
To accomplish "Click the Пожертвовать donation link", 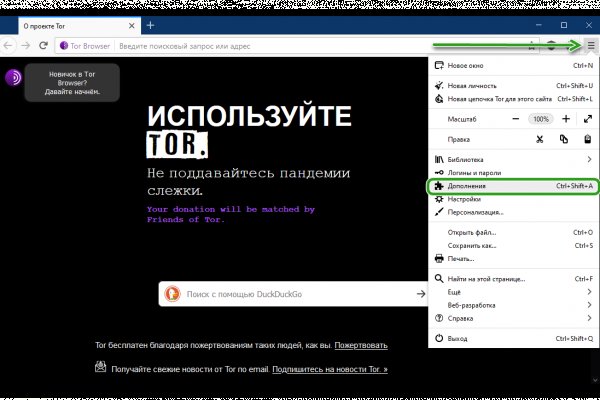I will tap(361, 345).
